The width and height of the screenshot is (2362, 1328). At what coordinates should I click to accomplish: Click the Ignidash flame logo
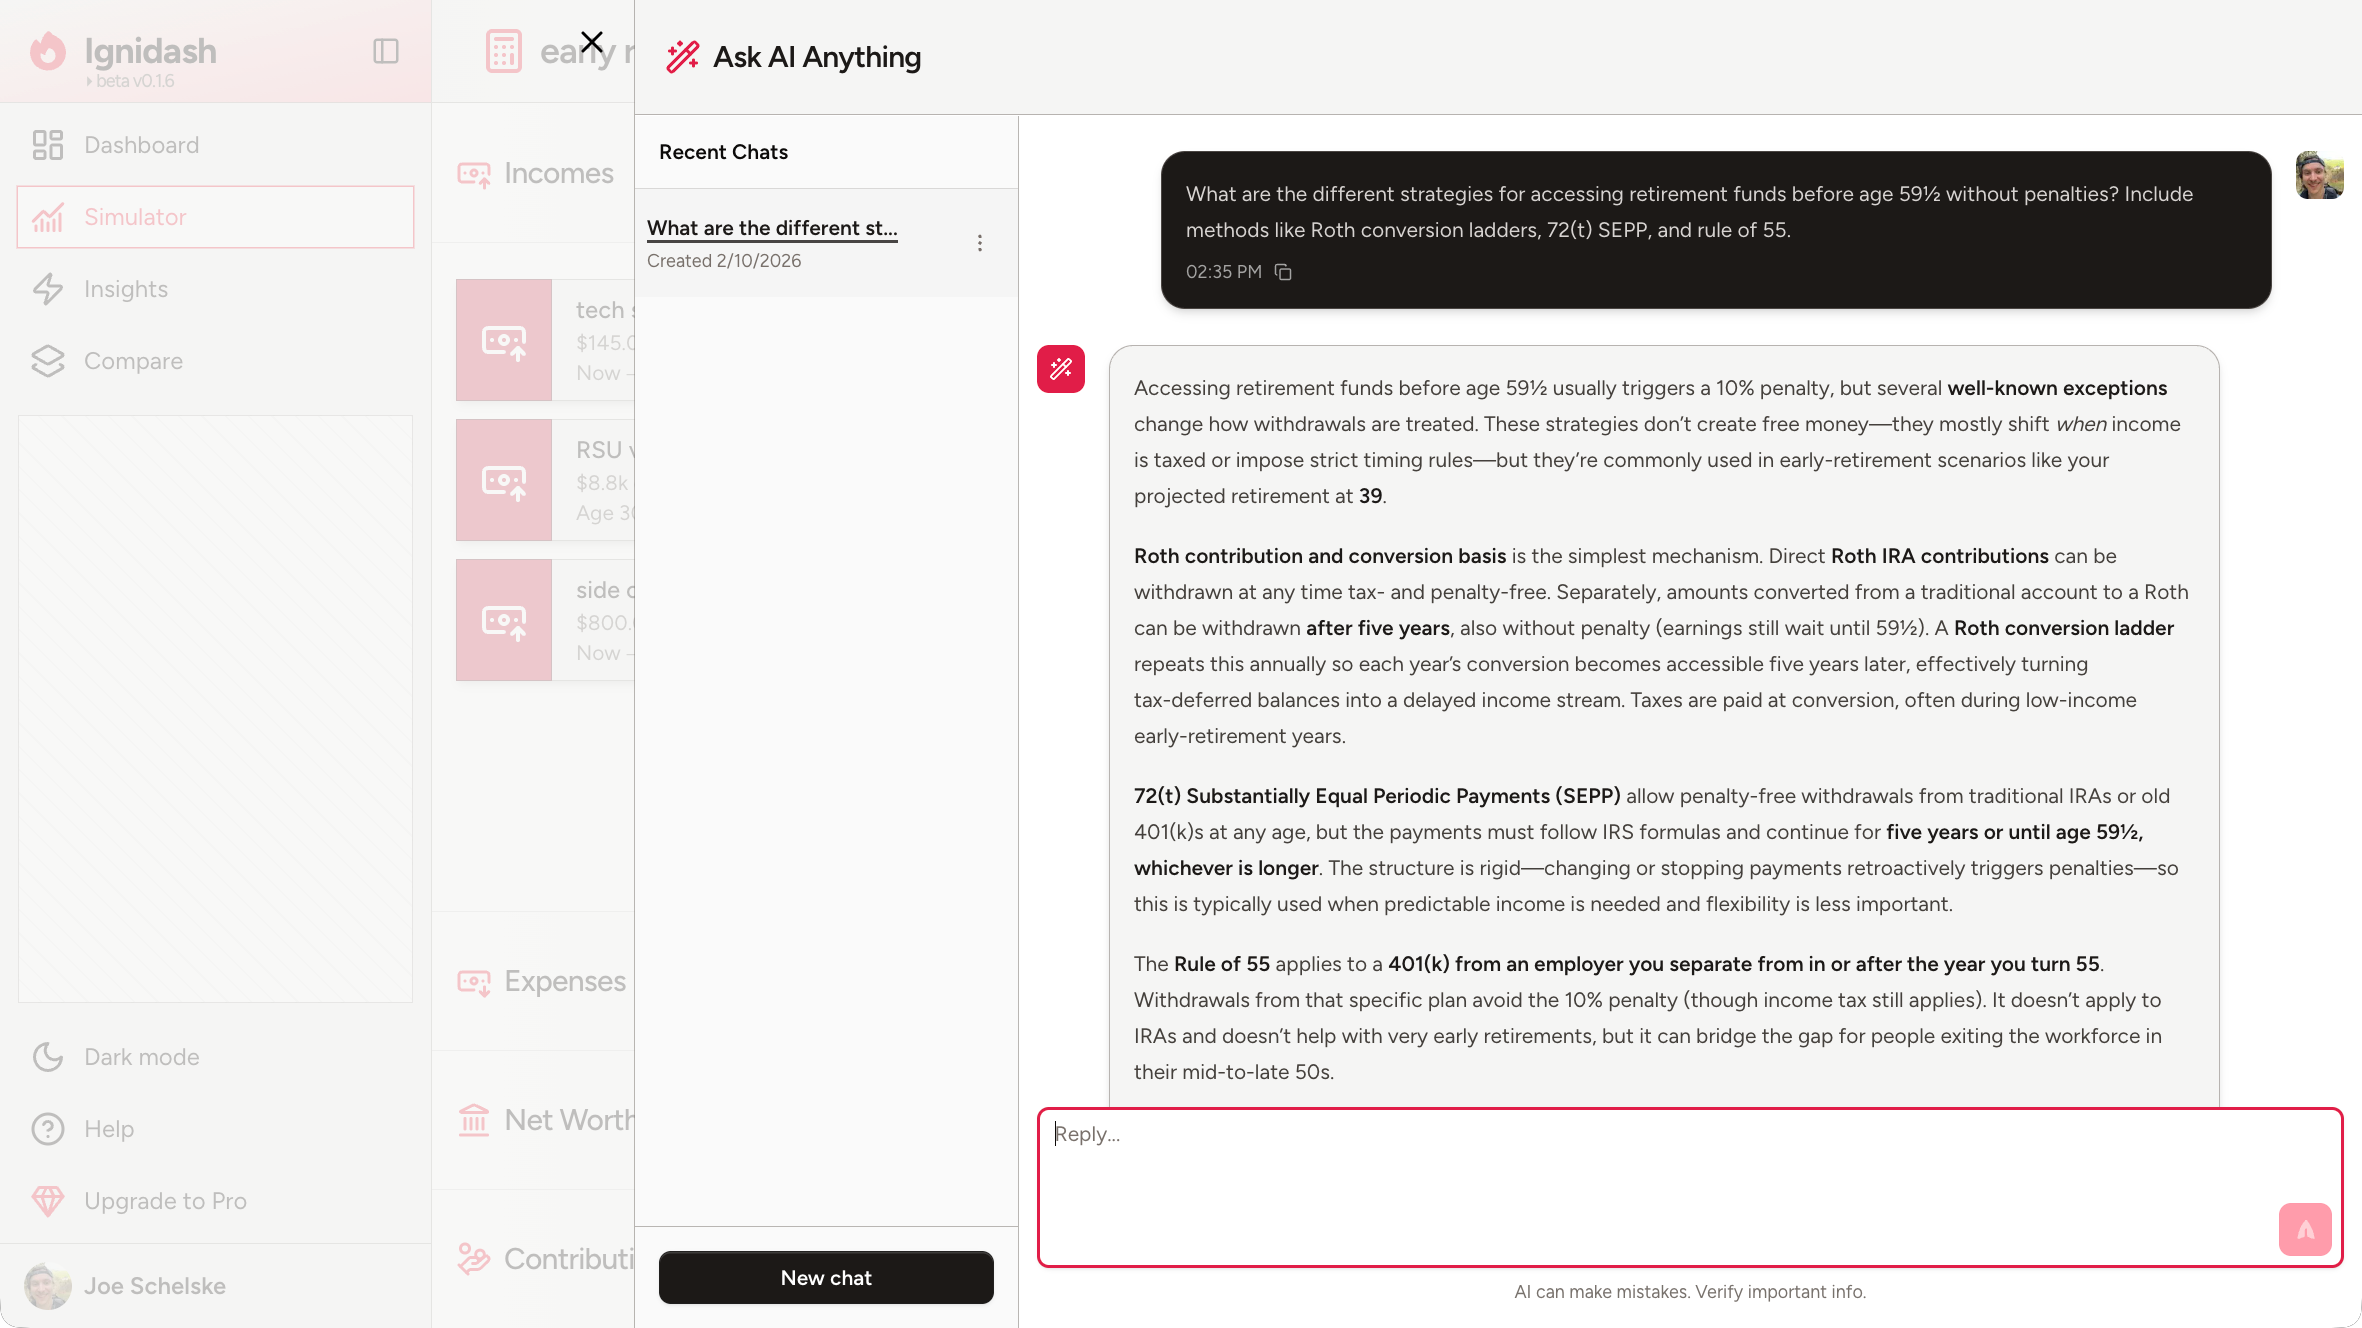[48, 51]
